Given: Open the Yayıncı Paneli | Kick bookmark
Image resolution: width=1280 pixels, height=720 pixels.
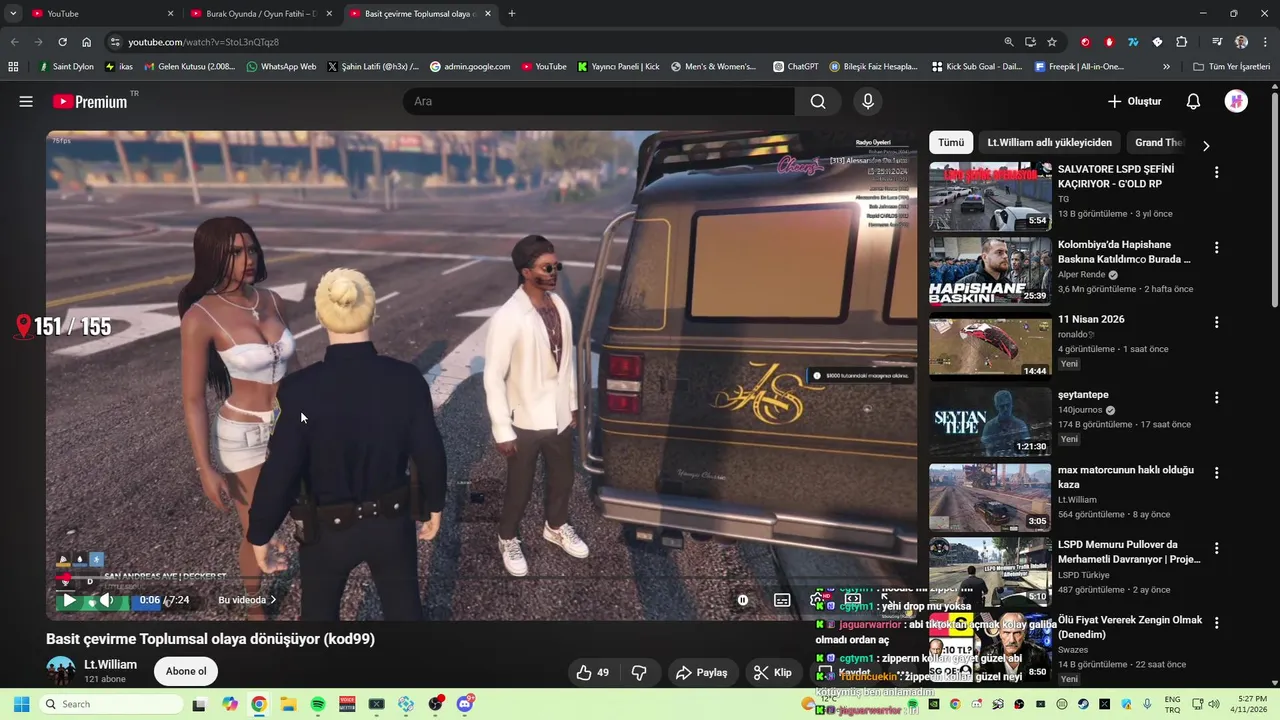Looking at the screenshot, I should pyautogui.click(x=618, y=67).
